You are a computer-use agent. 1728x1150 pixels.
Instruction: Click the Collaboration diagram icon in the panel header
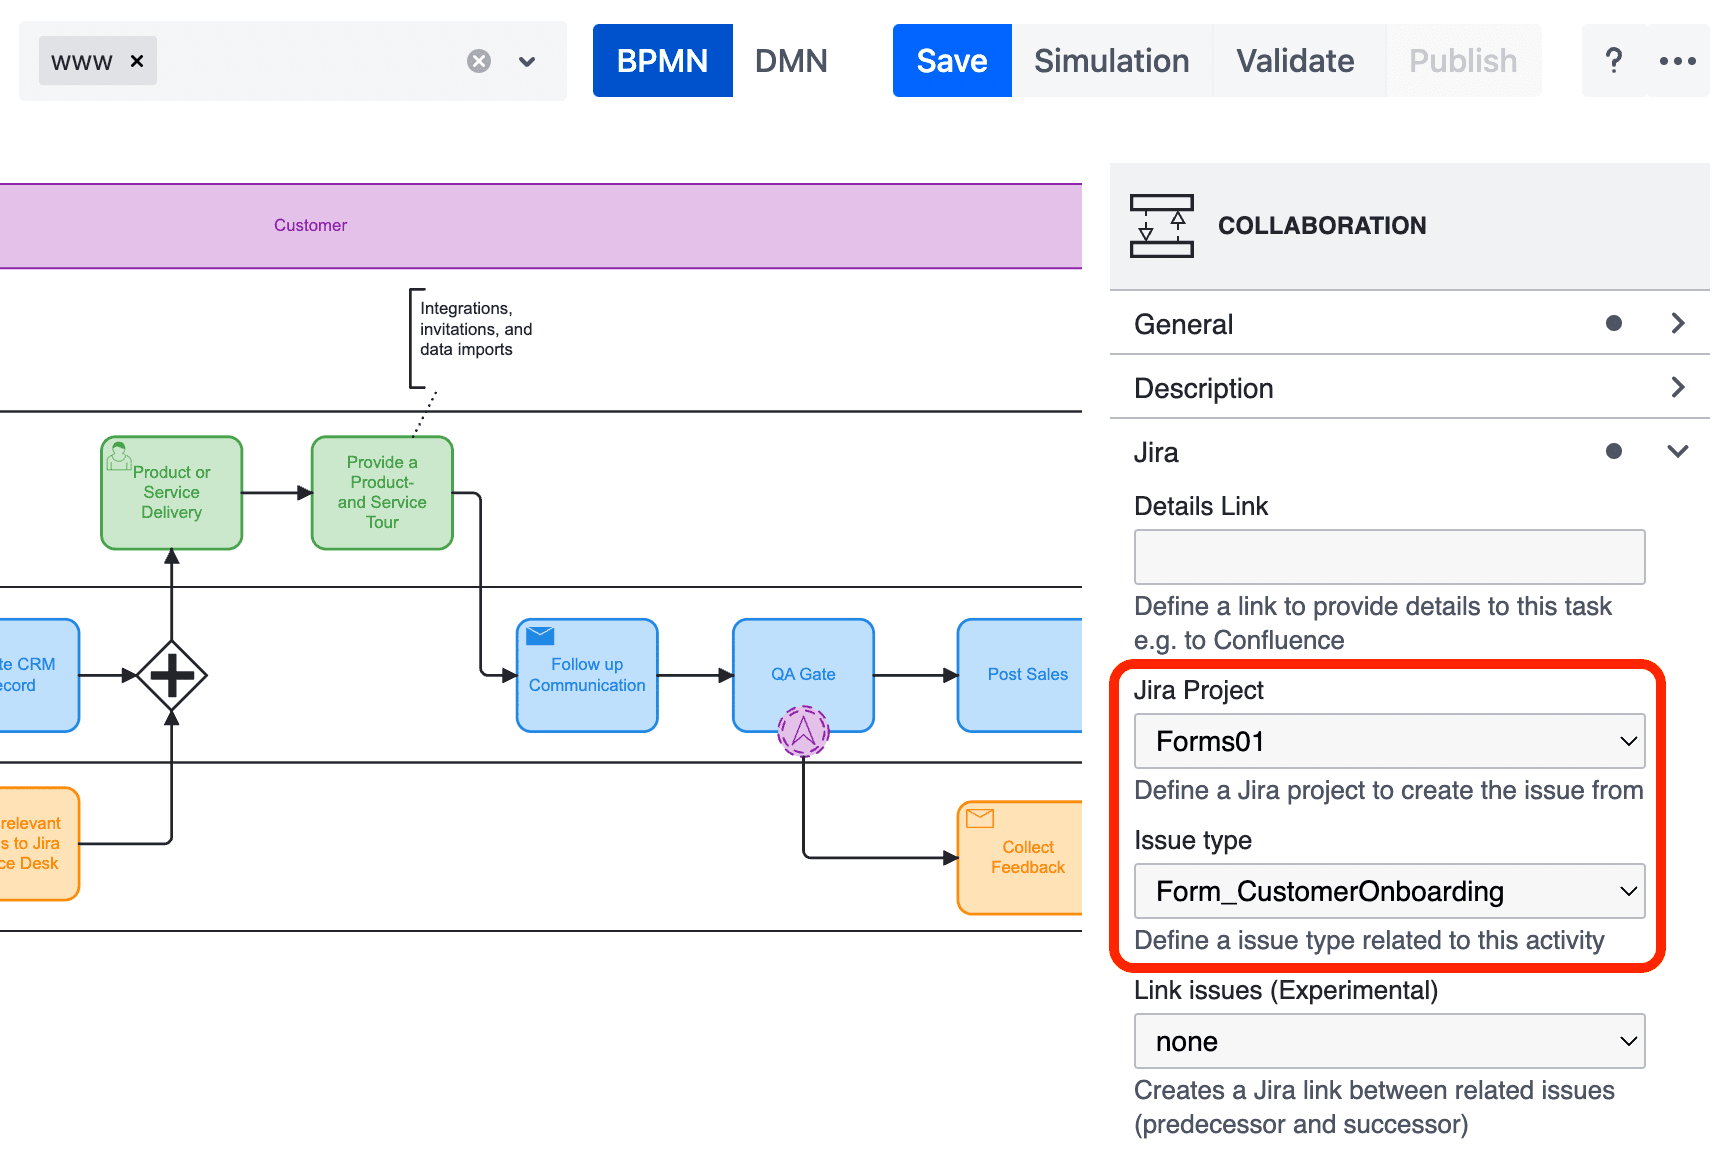(x=1161, y=227)
